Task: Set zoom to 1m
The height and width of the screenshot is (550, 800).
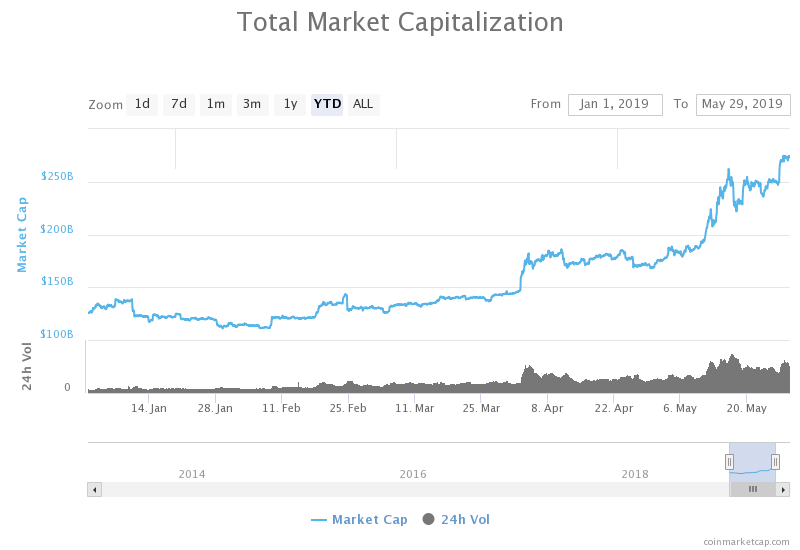Action: point(215,104)
